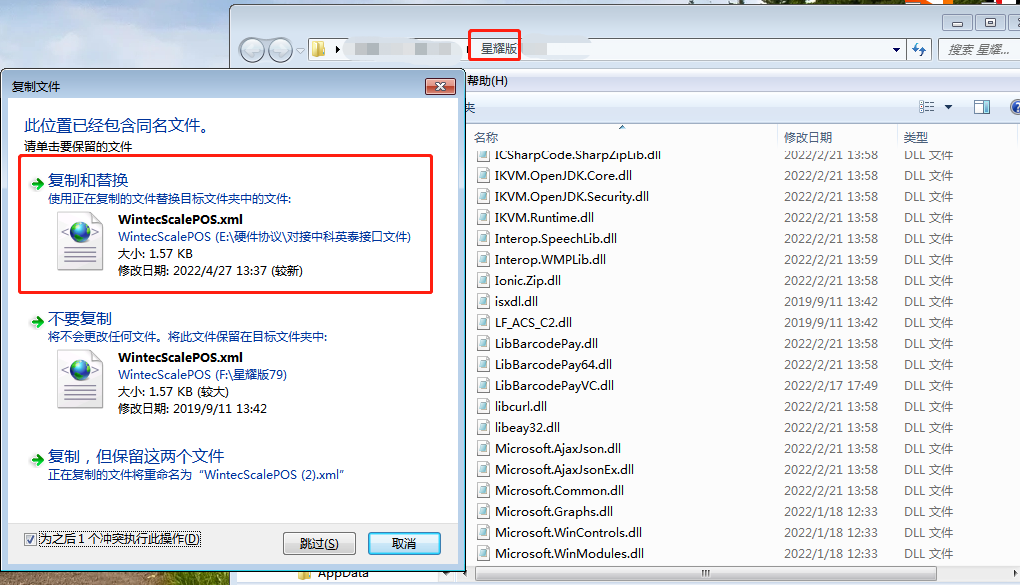The image size is (1020, 585).
Task: Click the Microsoft.WinControls.dll file name
Action: 568,532
